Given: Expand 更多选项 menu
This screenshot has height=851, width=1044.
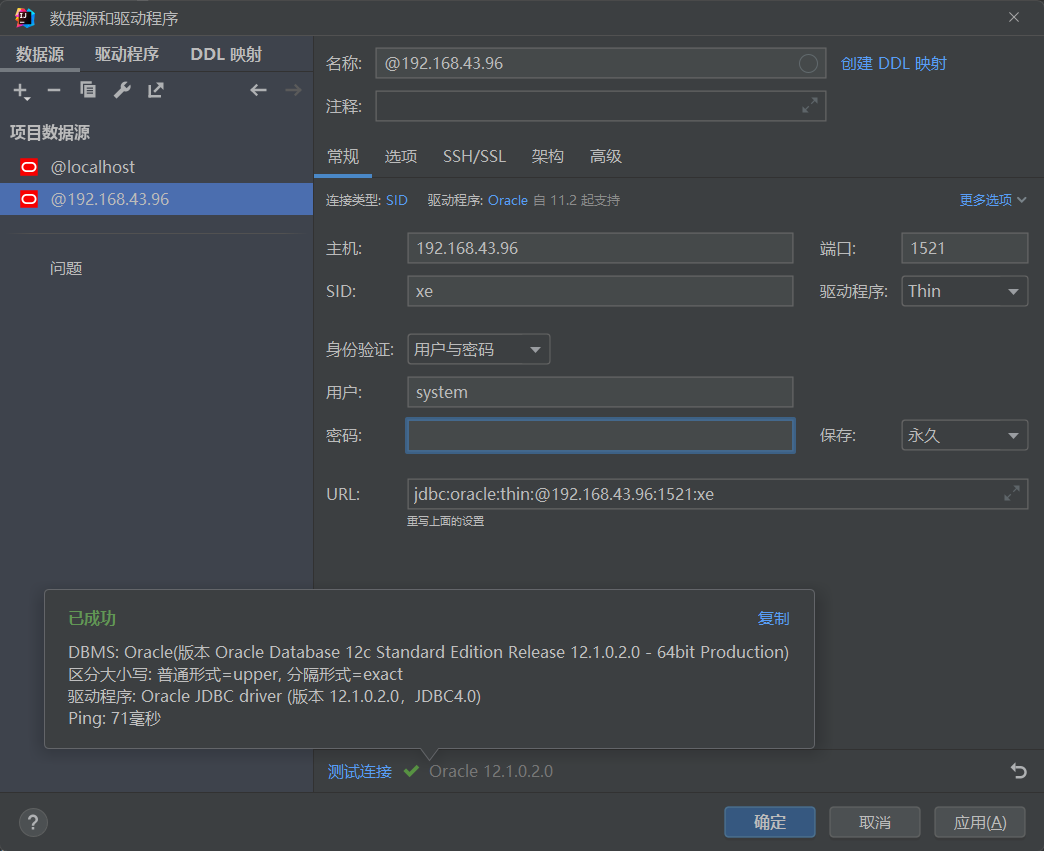Looking at the screenshot, I should coord(993,200).
